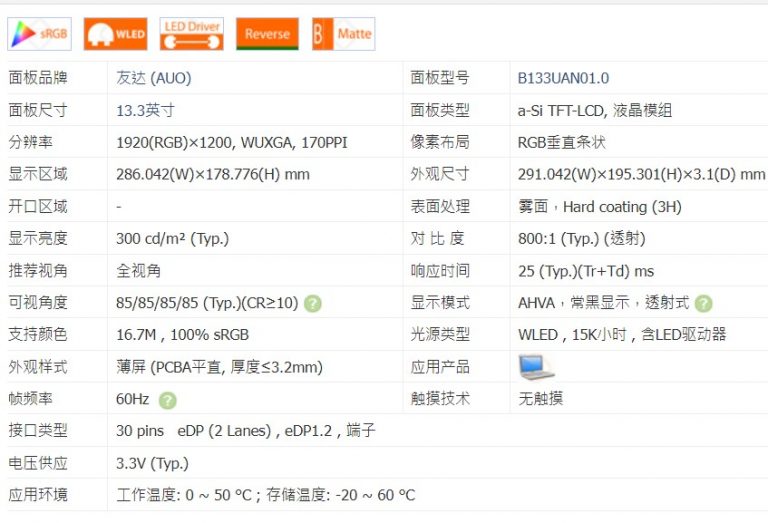Click the sRGB color gamut badge
Screen dimensions: 768x523
coord(40,34)
